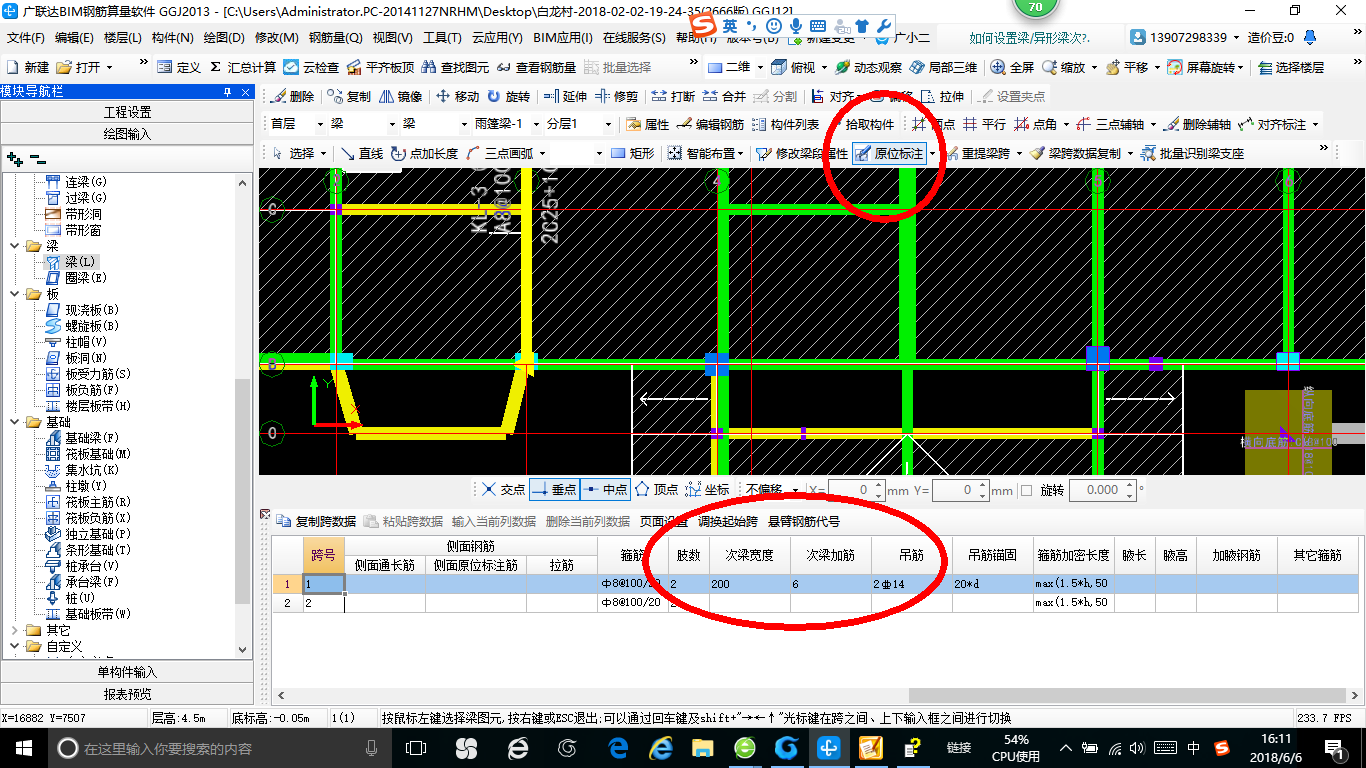
Task: Click the 工程设置 navigation button
Action: [x=127, y=112]
